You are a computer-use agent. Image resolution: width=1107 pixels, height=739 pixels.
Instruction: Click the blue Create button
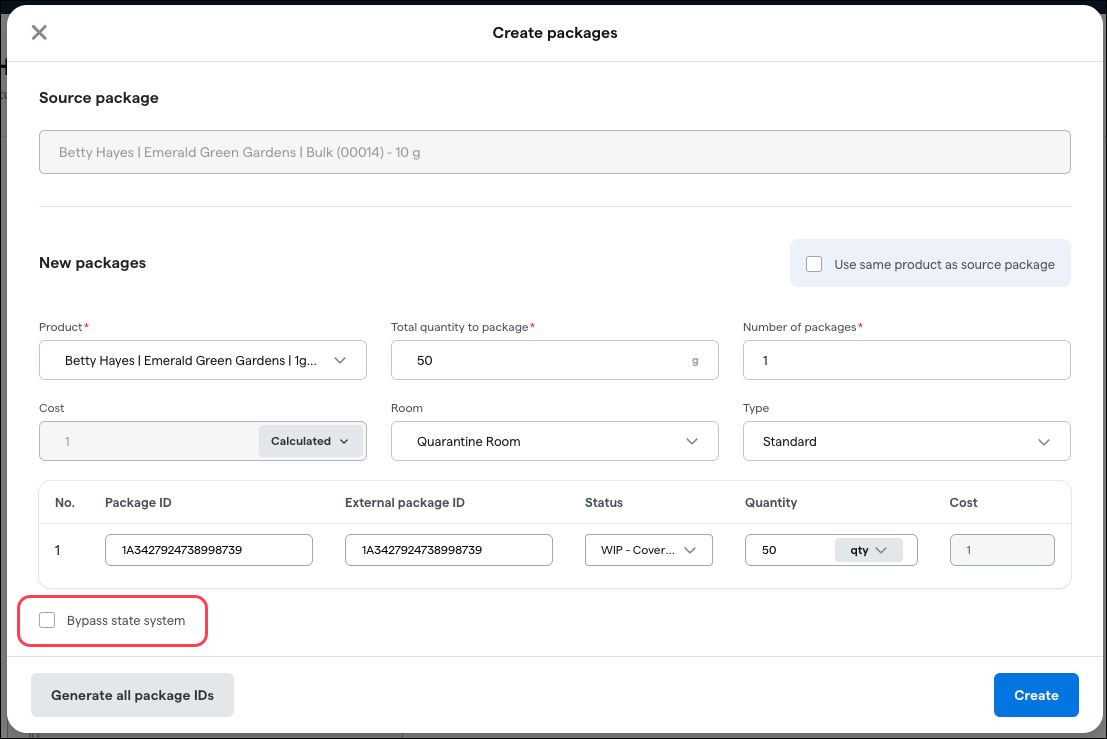click(1036, 695)
